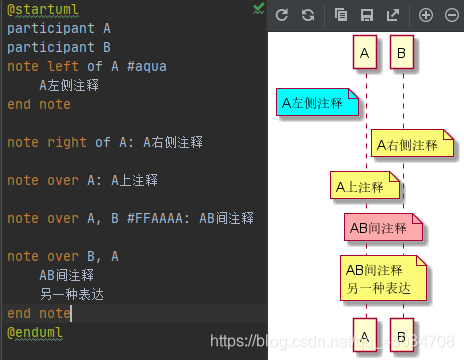Open diagram in external window icon
This screenshot has width=464, height=360.
(x=393, y=15)
